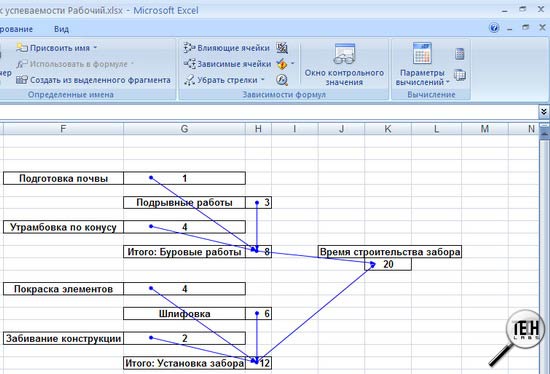
Task: Select cell Итого: Установка забора
Action: point(185,363)
